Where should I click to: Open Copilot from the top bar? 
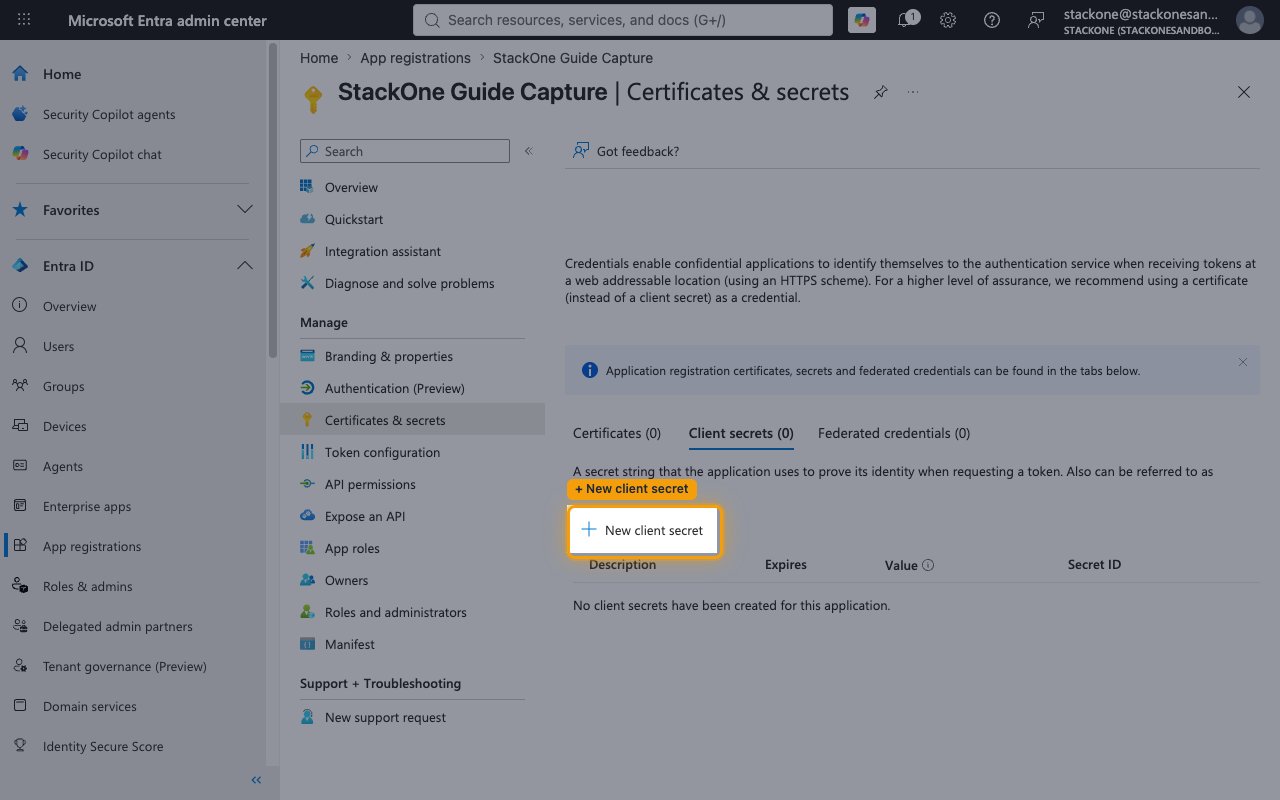coord(861,20)
